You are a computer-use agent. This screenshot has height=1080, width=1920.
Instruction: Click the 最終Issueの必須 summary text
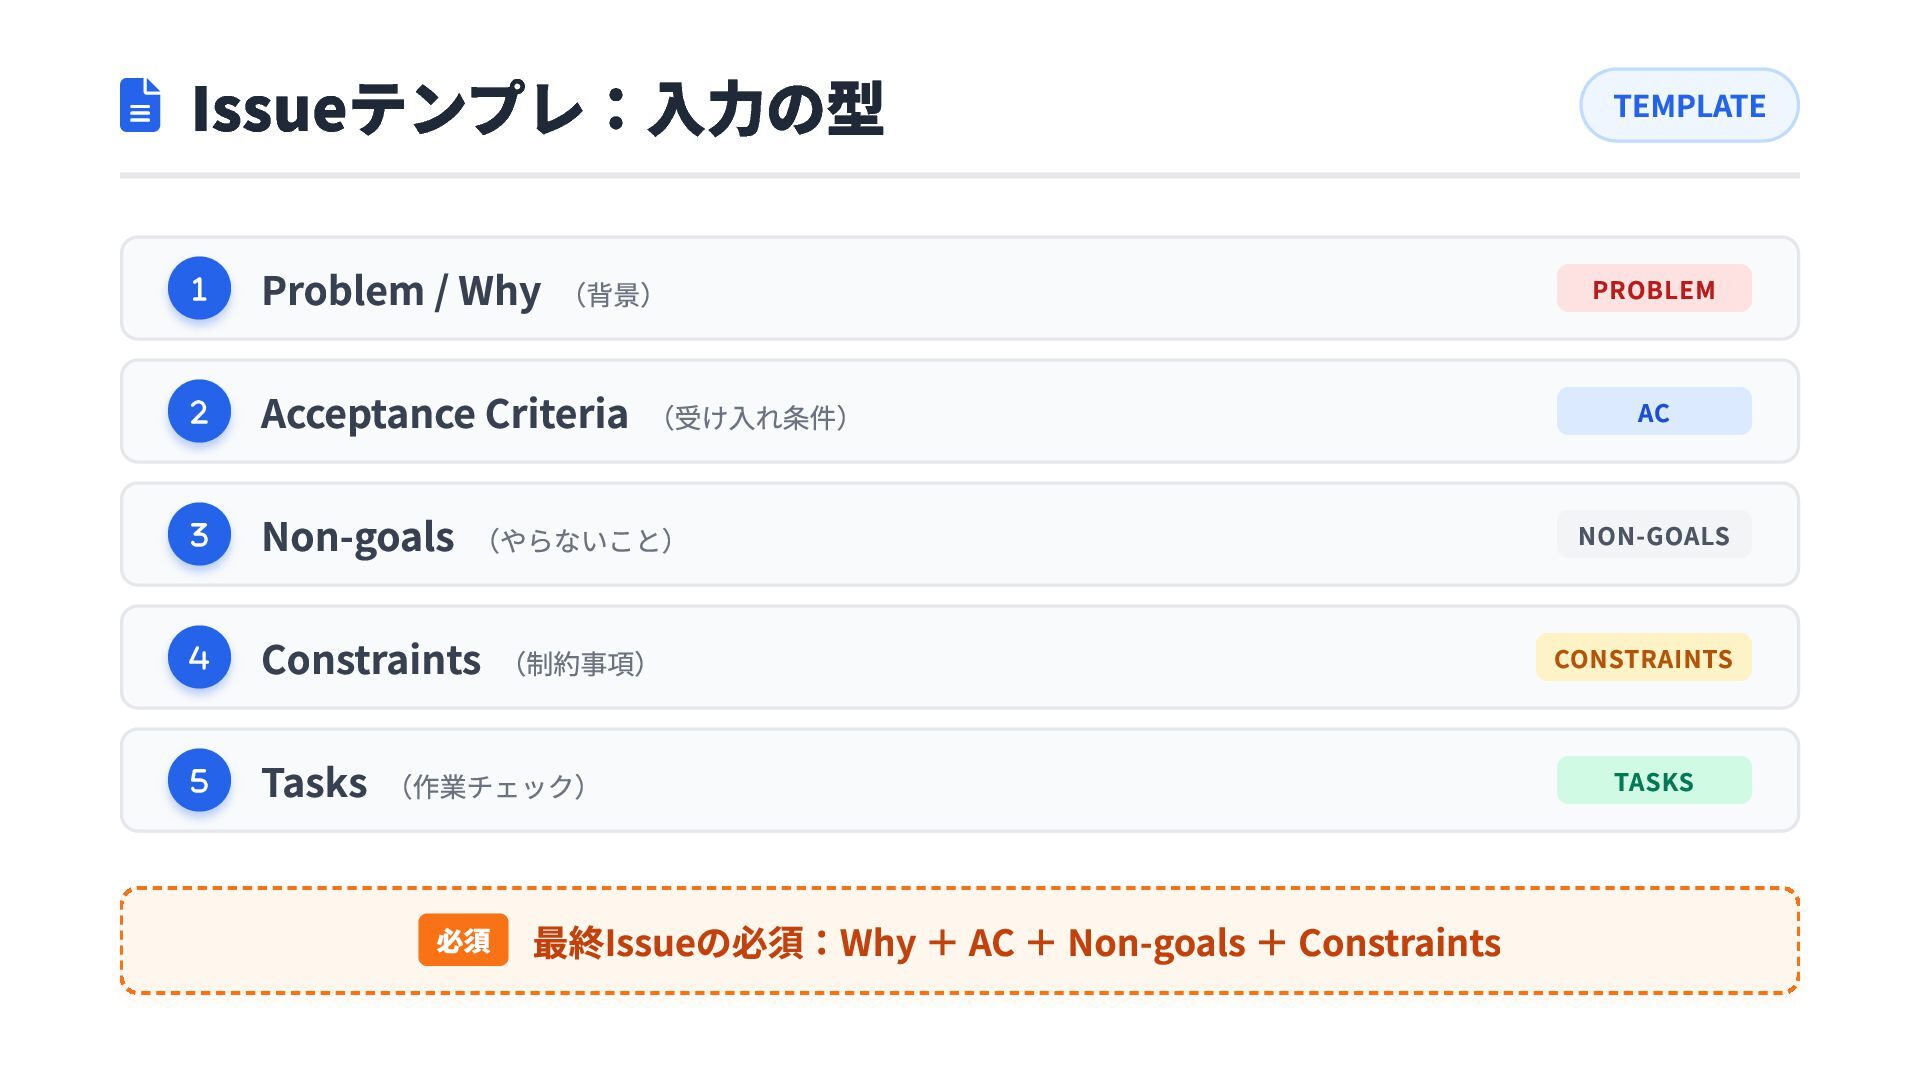tap(1016, 943)
